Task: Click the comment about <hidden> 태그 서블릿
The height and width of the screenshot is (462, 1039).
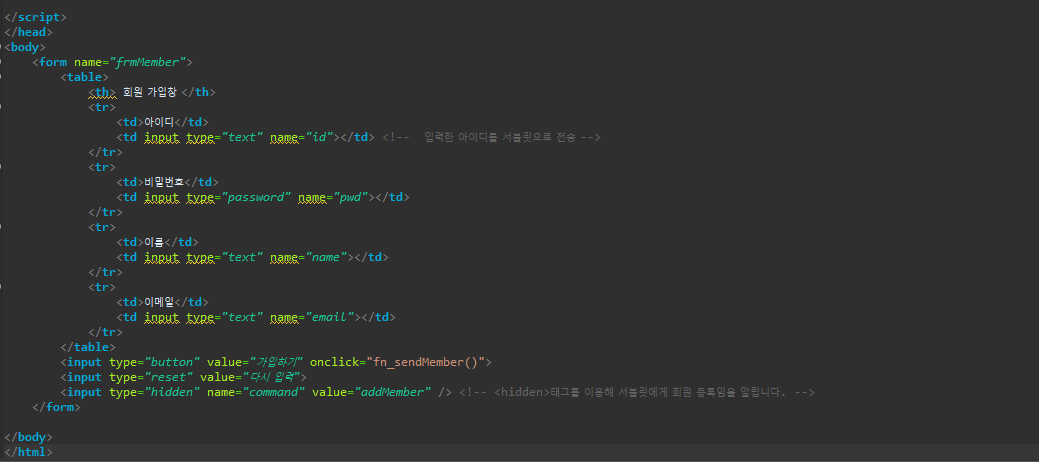Action: pyautogui.click(x=636, y=392)
